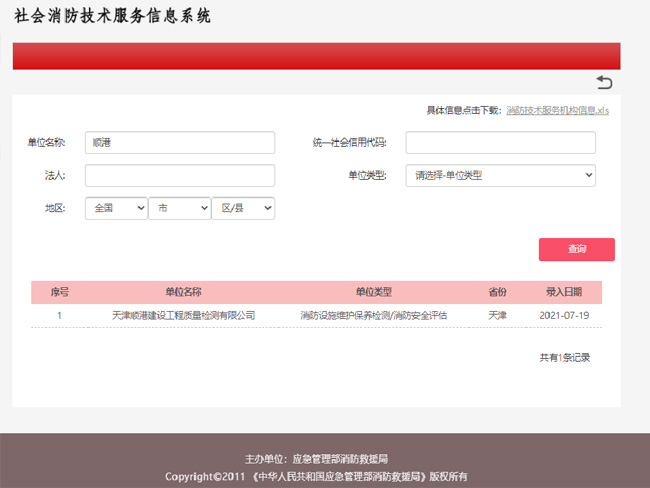Viewport: 650px width, 488px height.
Task: Click the 社会消防技术服务信息系统 page title
Action: (113, 17)
